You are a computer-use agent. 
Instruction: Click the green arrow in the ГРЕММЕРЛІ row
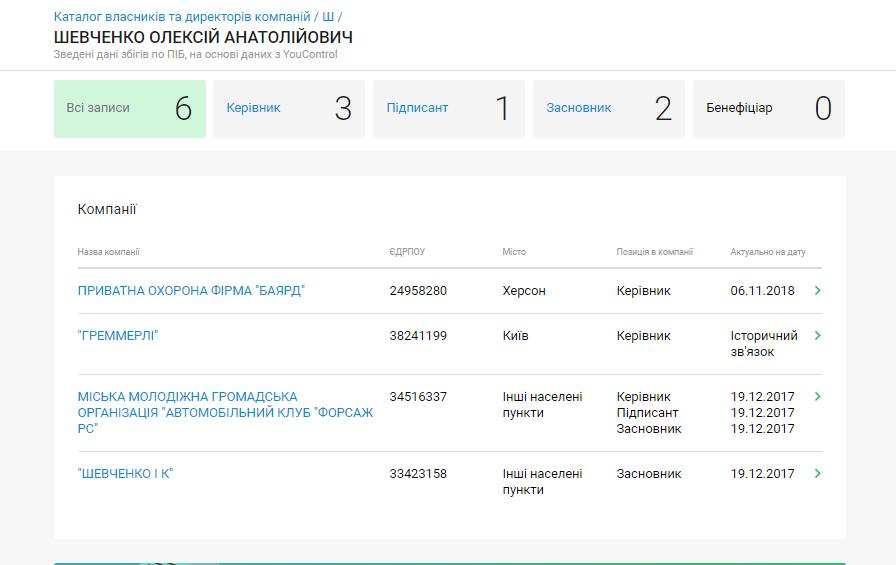pos(817,336)
